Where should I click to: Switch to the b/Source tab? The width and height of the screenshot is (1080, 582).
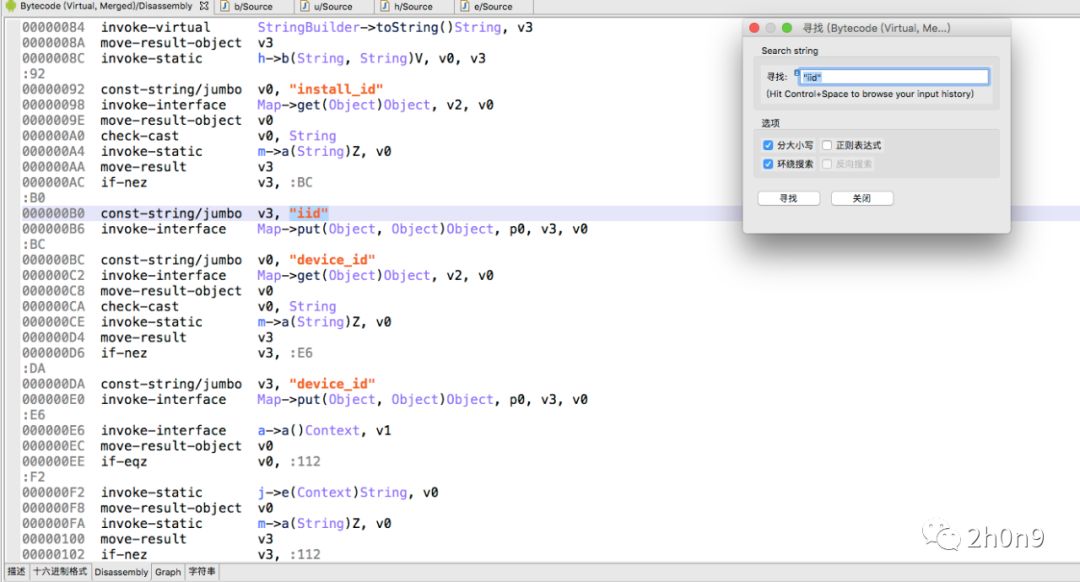[x=253, y=7]
